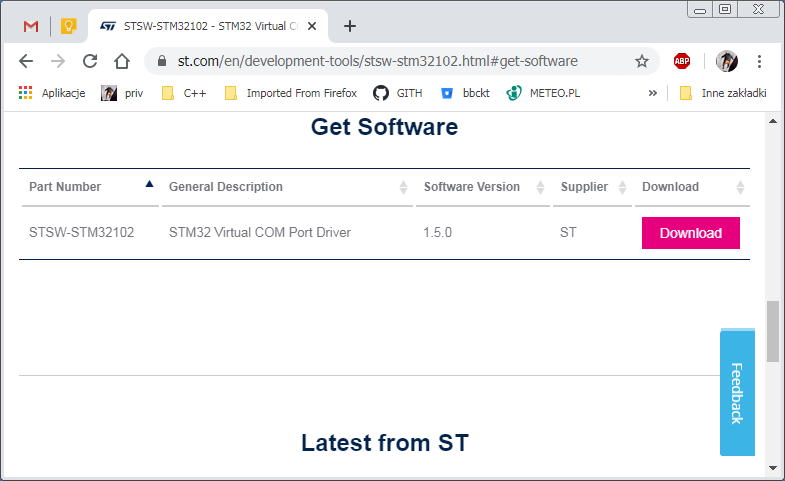Open the pinned Google Keep tab

(x=69, y=26)
